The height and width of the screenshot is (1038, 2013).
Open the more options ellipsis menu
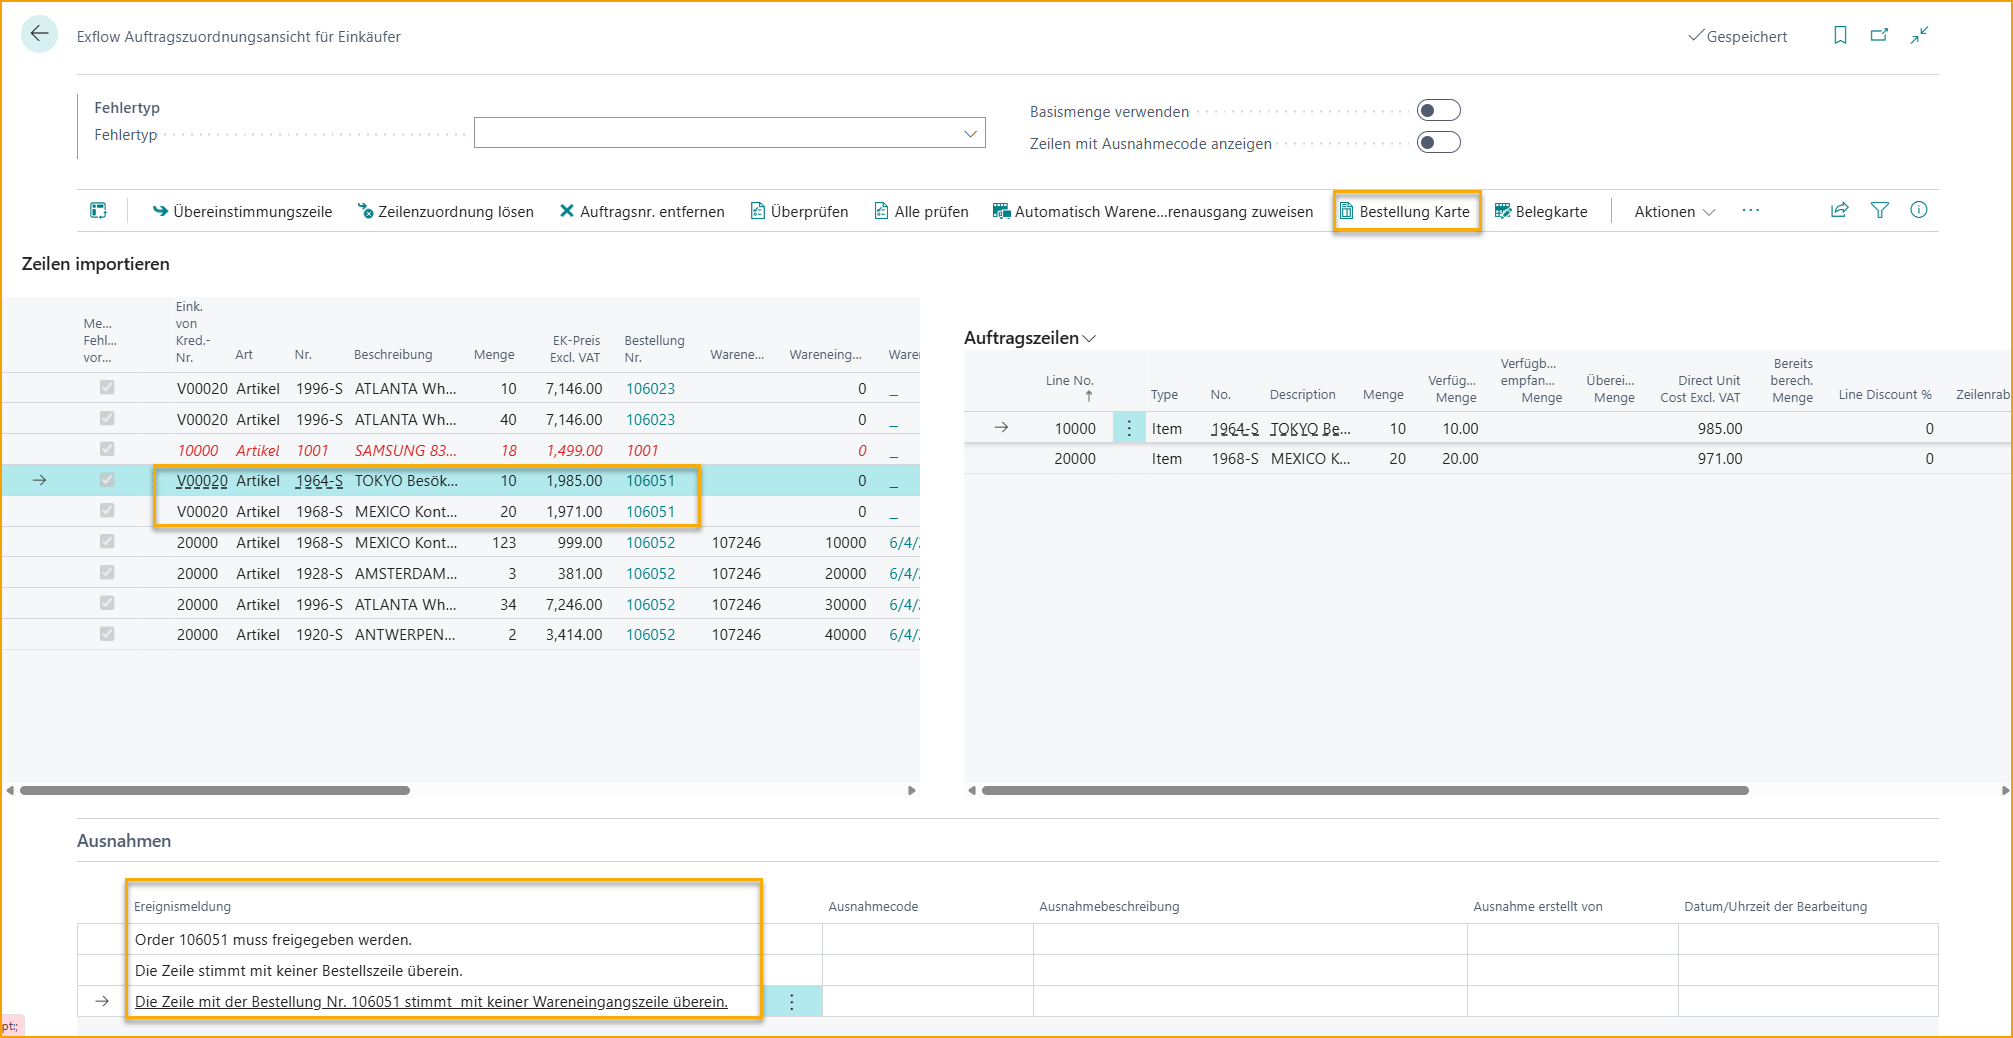coord(1750,210)
